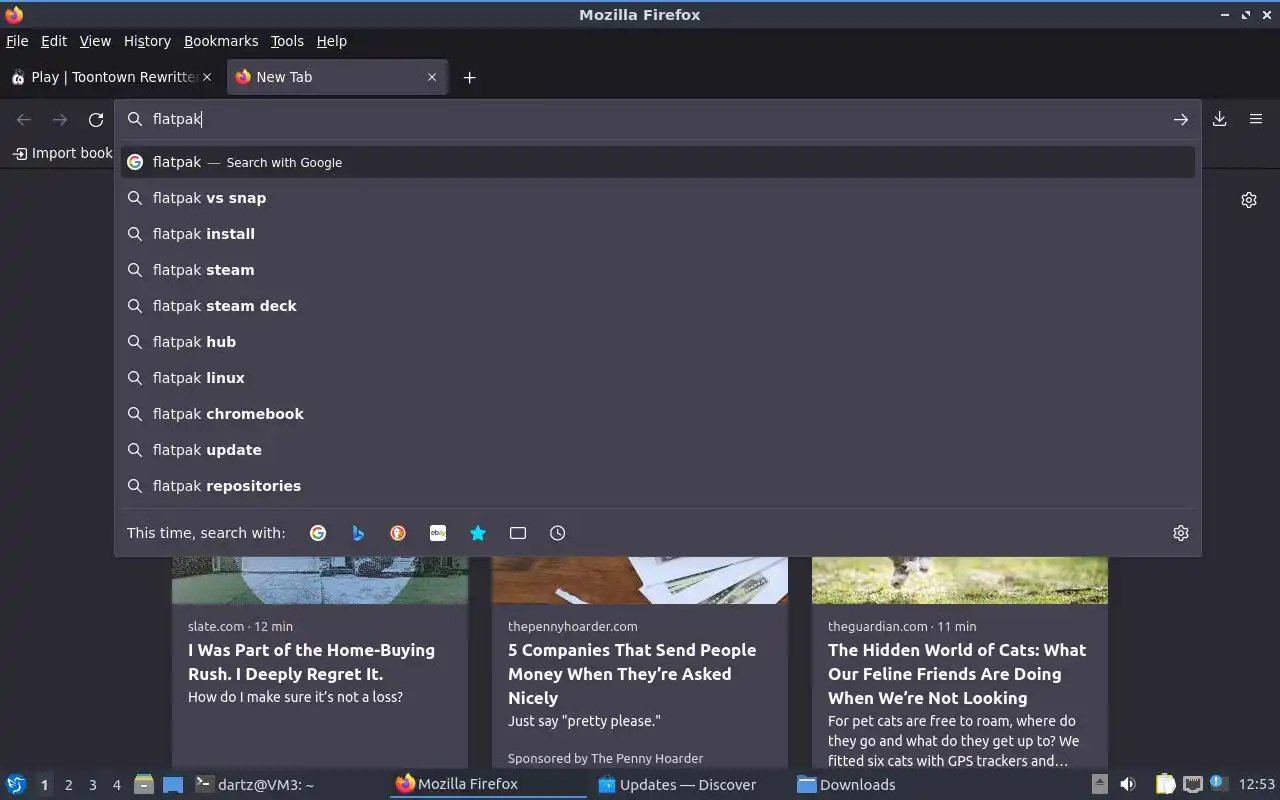
Task: Open the View menu
Action: 95,41
